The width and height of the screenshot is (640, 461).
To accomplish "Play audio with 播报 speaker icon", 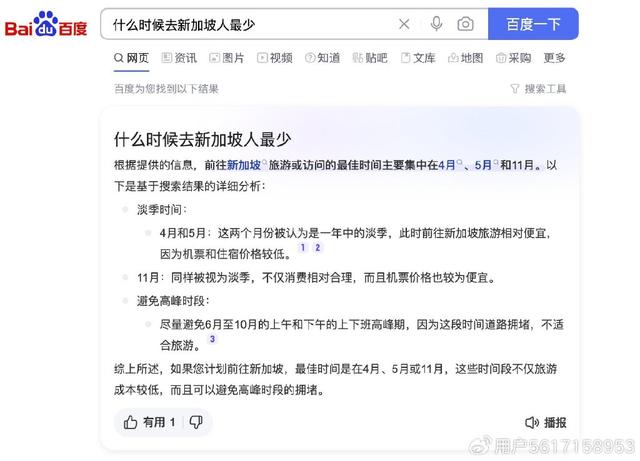I will (x=545, y=422).
